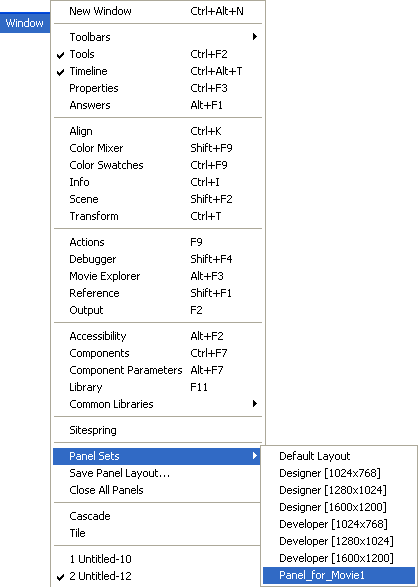This screenshot has height=587, width=418.
Task: Open the Panel Sets submenu
Action: (157, 456)
